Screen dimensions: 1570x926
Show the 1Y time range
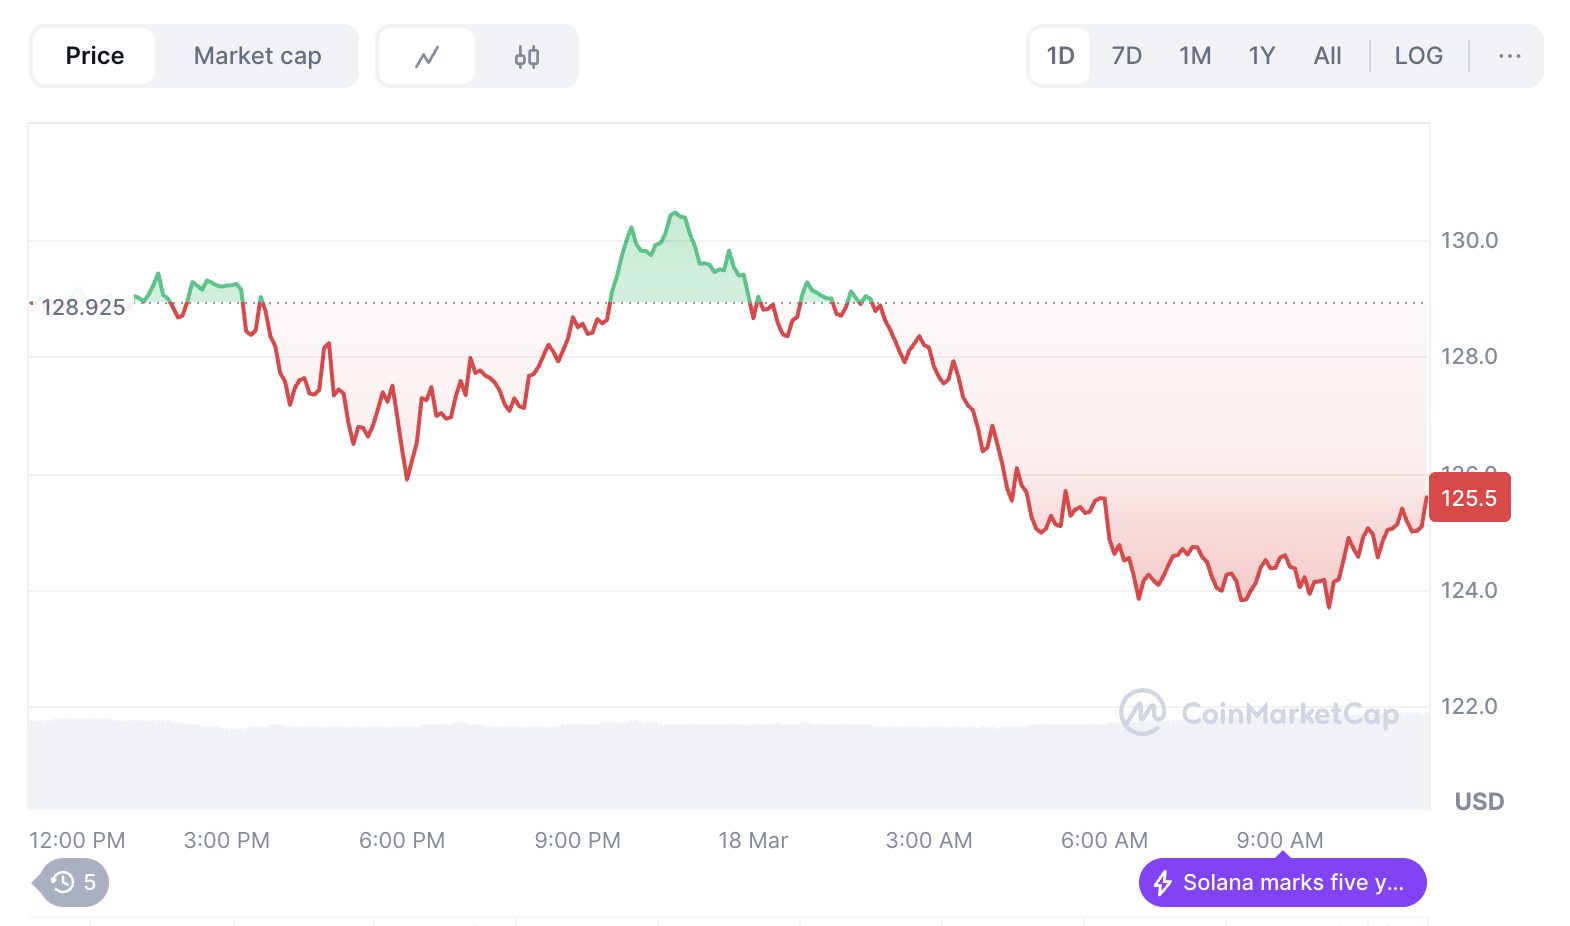[x=1261, y=56]
